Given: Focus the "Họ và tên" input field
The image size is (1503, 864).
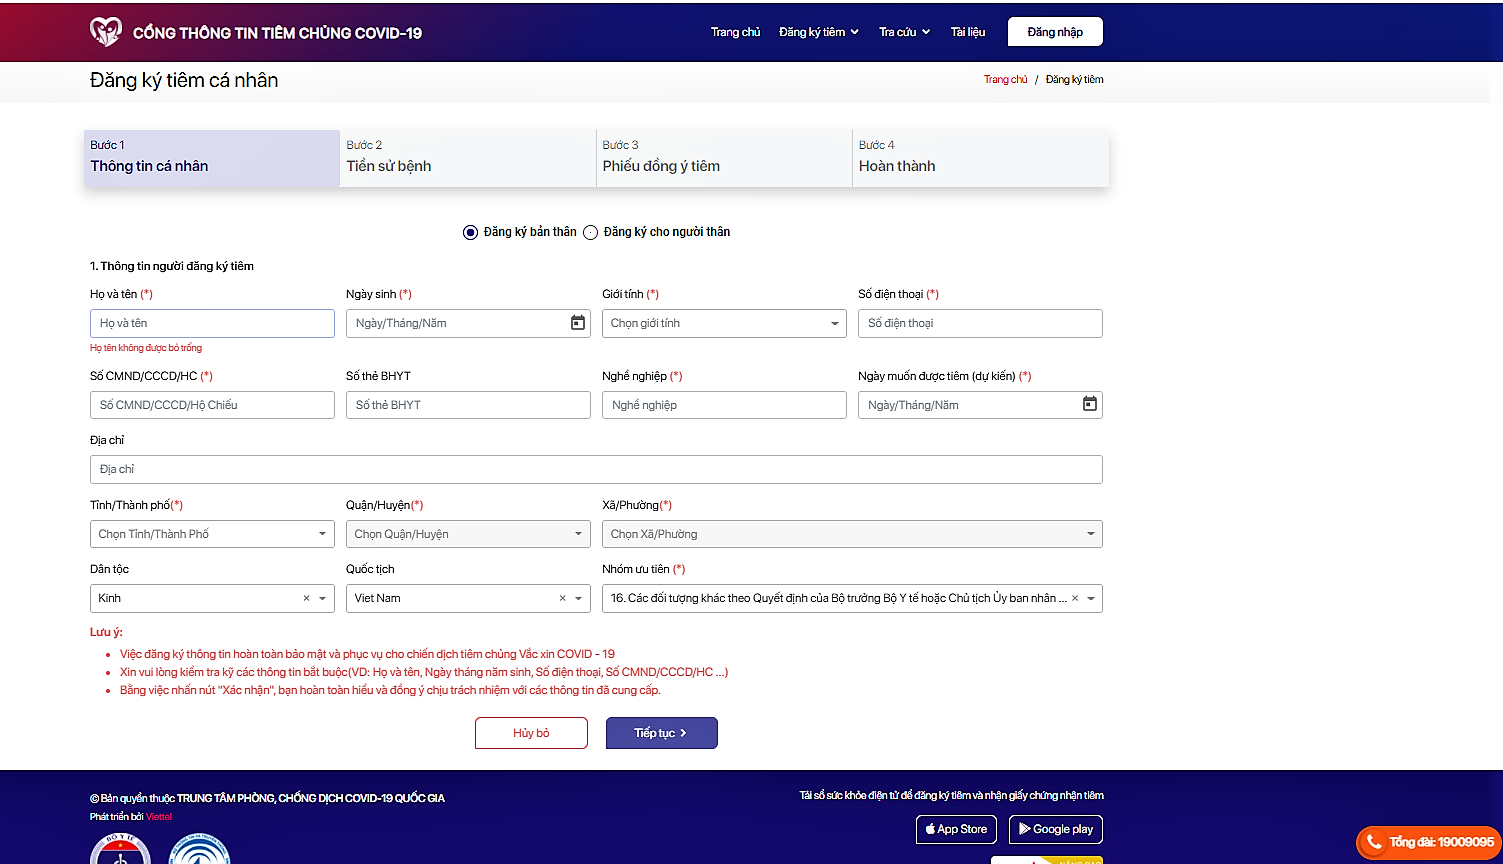Looking at the screenshot, I should tap(212, 323).
